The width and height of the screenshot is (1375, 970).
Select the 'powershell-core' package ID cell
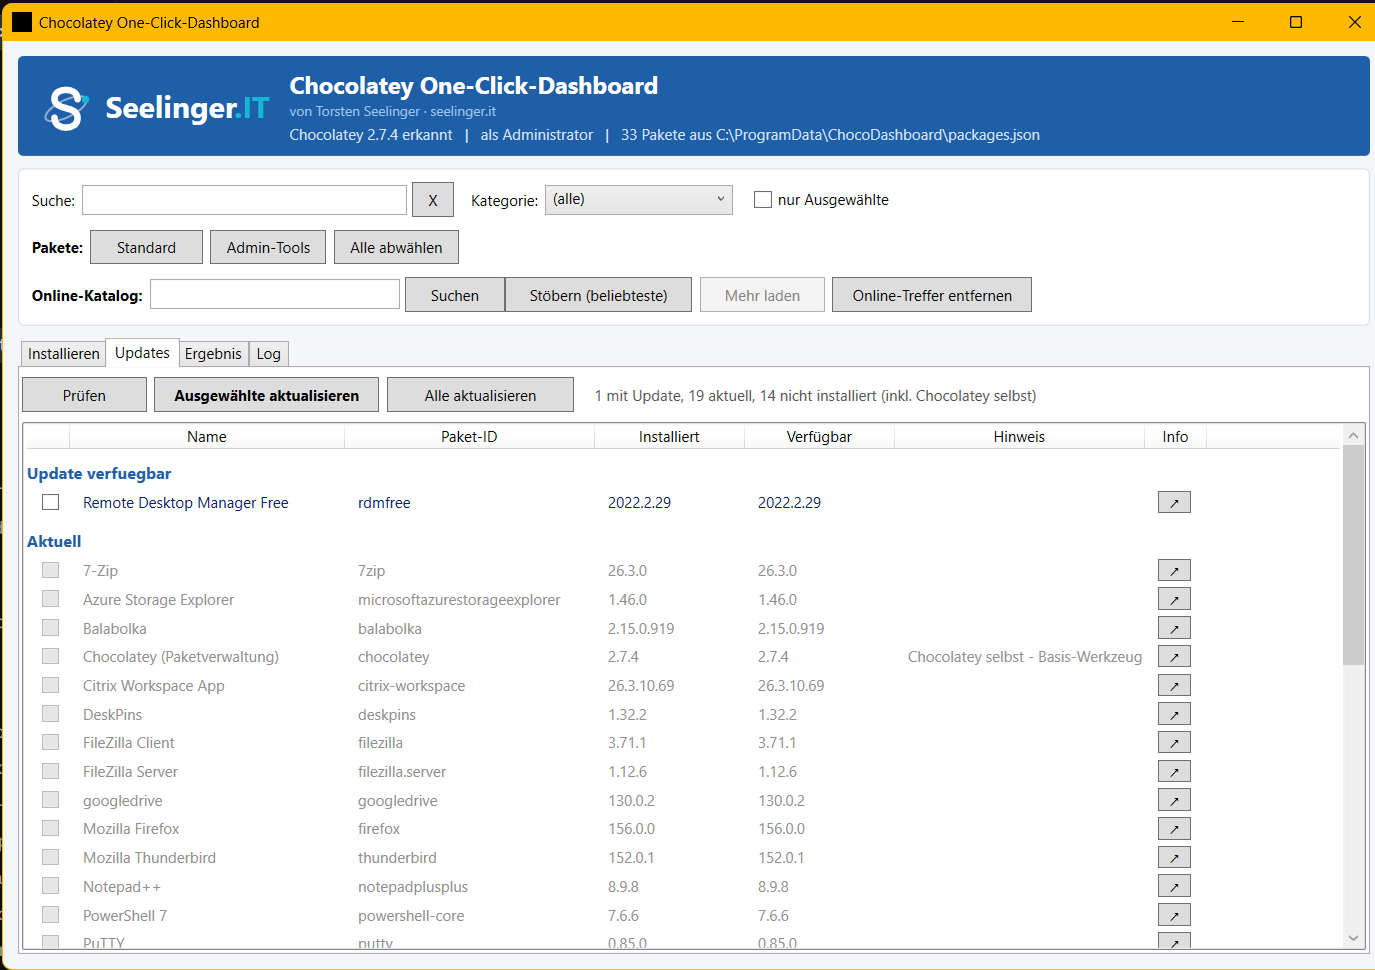click(x=411, y=916)
